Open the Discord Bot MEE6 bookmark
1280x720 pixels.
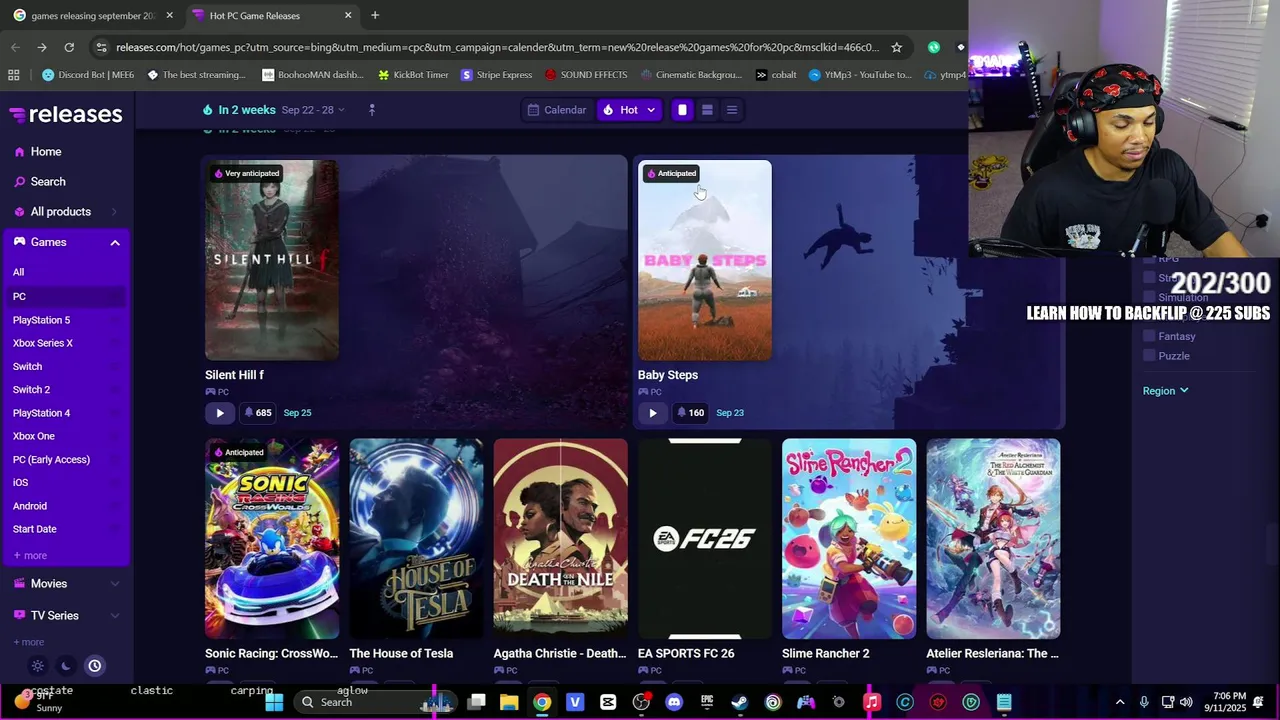88,75
